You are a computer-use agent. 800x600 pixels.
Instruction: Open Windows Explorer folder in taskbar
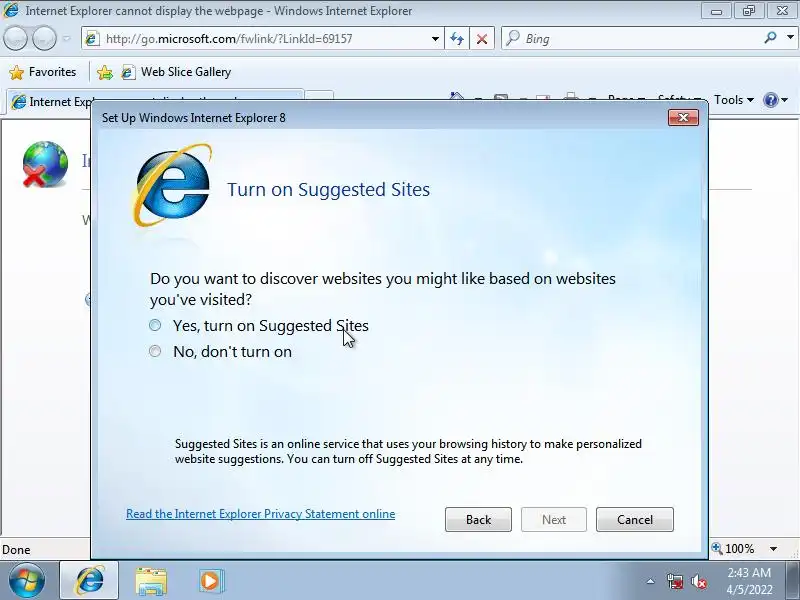point(151,581)
